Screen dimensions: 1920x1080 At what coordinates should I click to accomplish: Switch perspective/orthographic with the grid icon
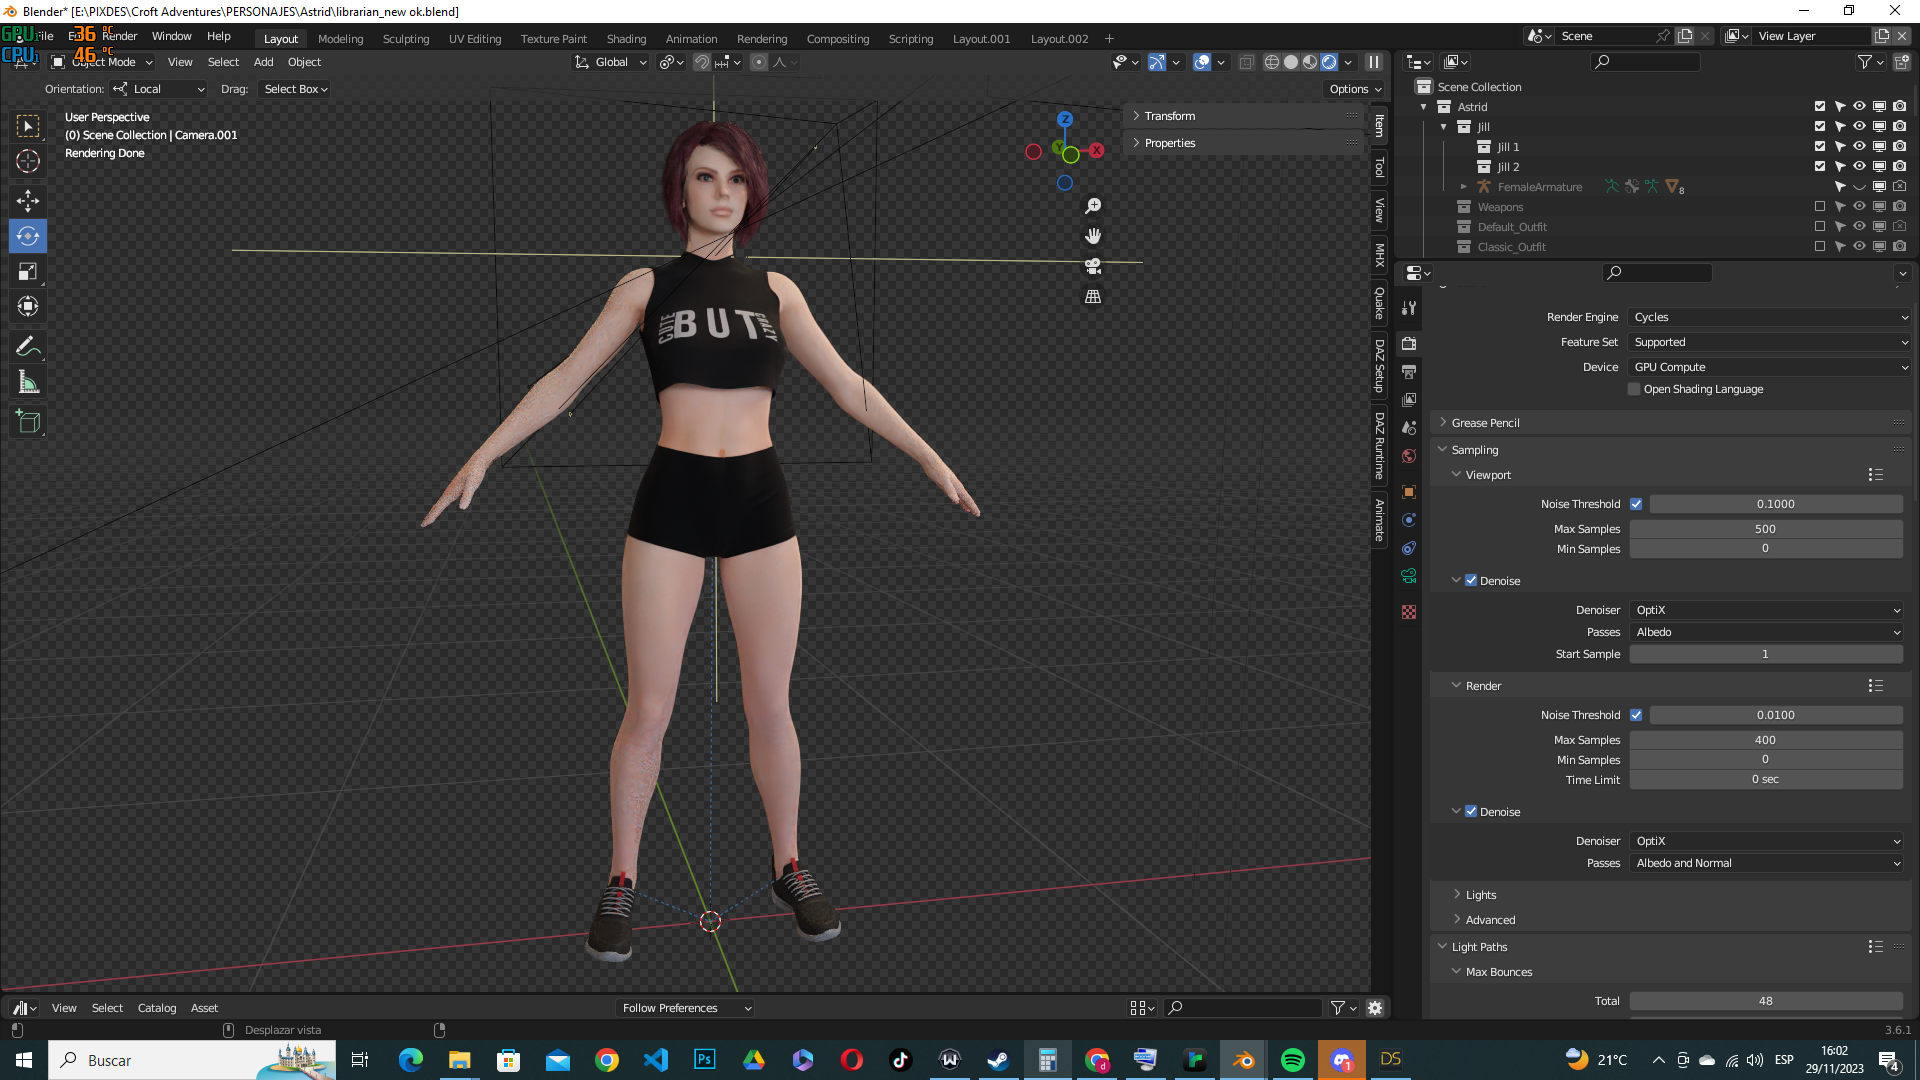pos(1093,296)
